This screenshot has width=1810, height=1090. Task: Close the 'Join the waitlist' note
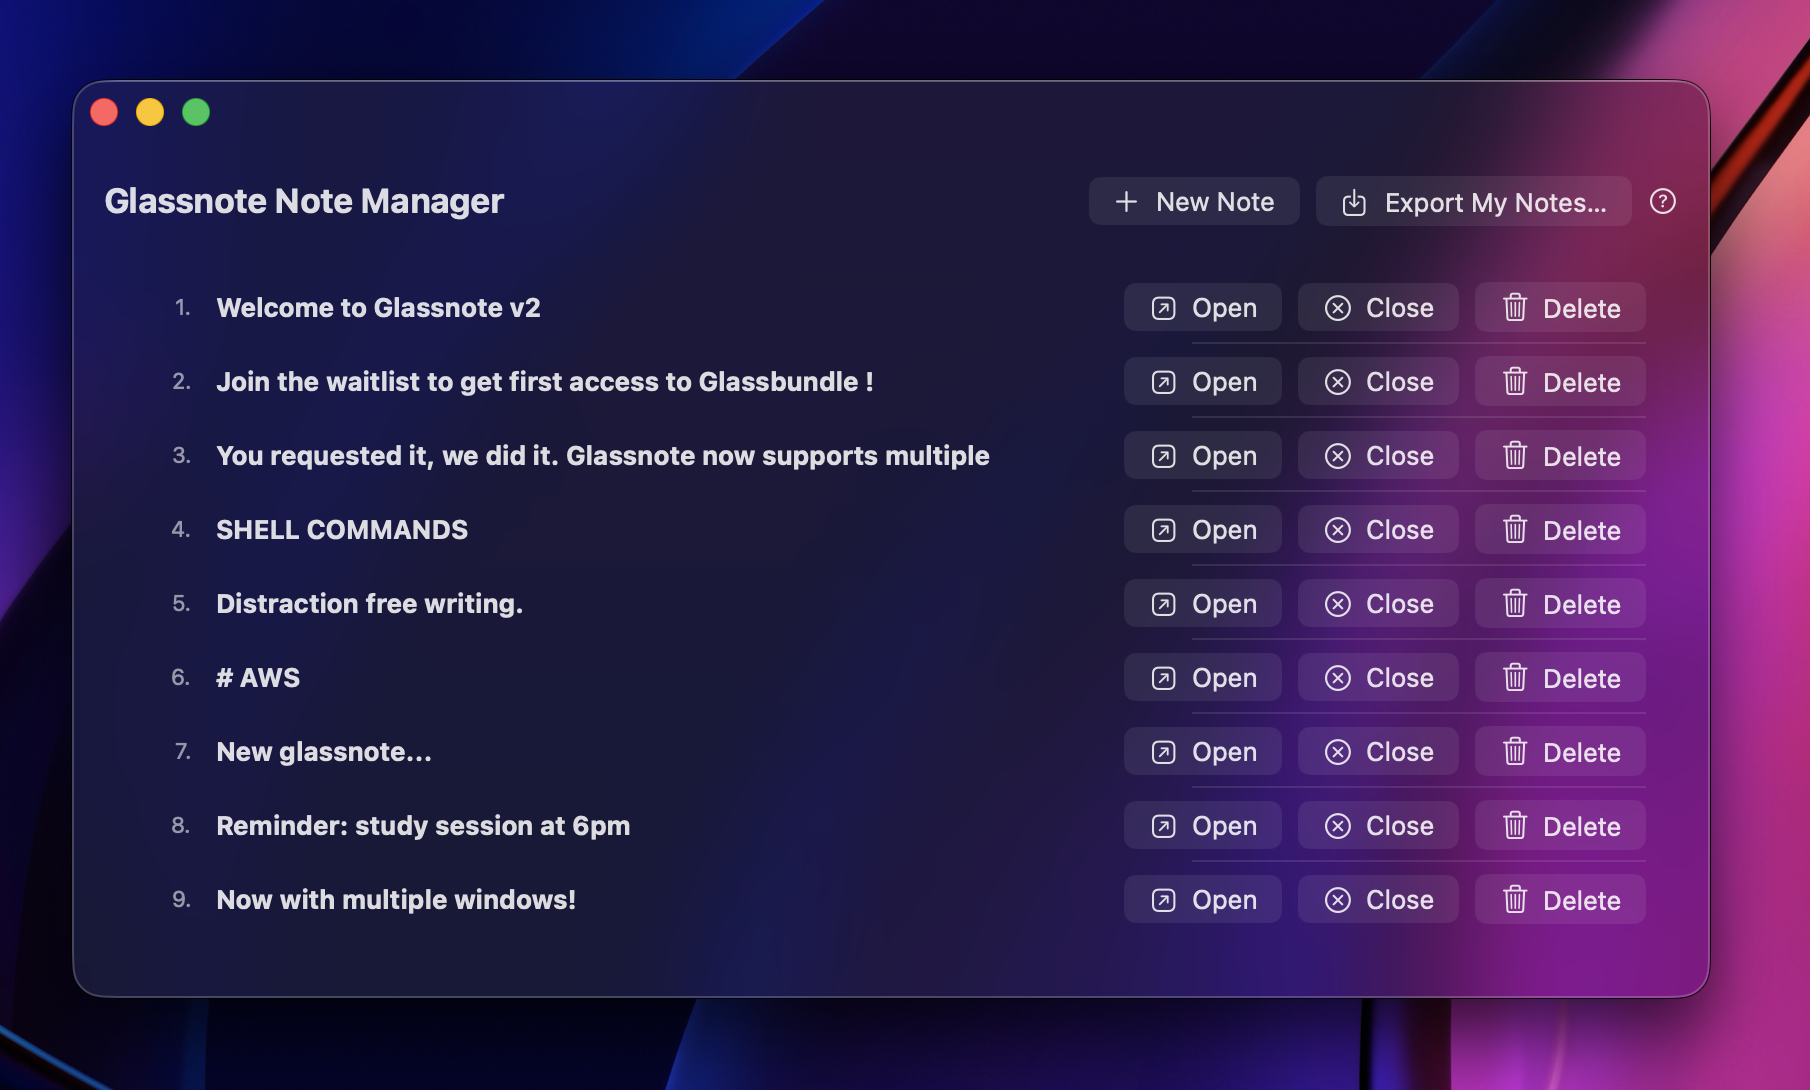(1378, 382)
